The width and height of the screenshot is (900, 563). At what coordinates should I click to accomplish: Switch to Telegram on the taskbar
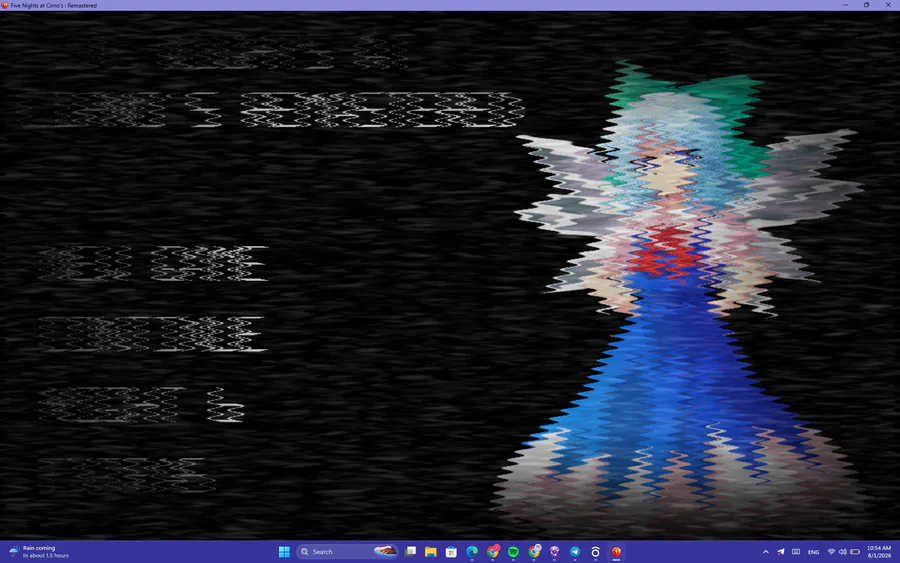pos(575,552)
